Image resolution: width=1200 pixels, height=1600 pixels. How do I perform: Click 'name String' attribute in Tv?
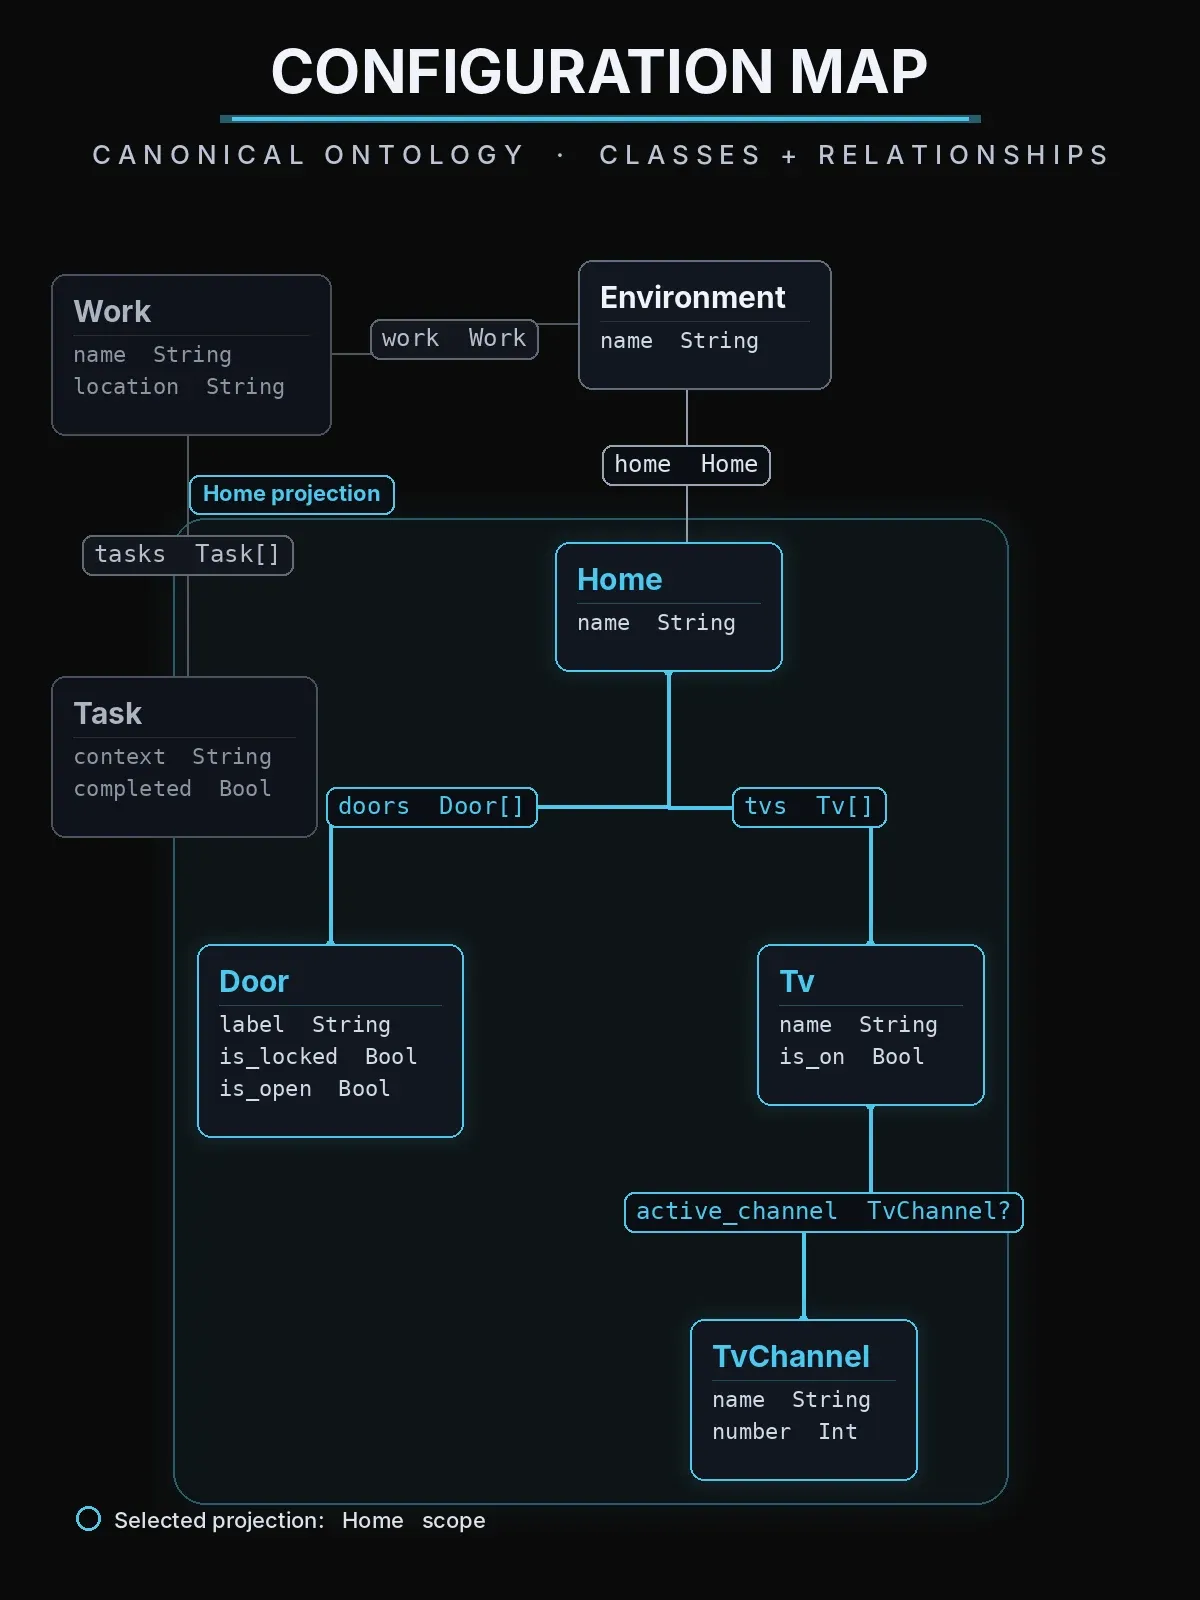pos(858,1025)
